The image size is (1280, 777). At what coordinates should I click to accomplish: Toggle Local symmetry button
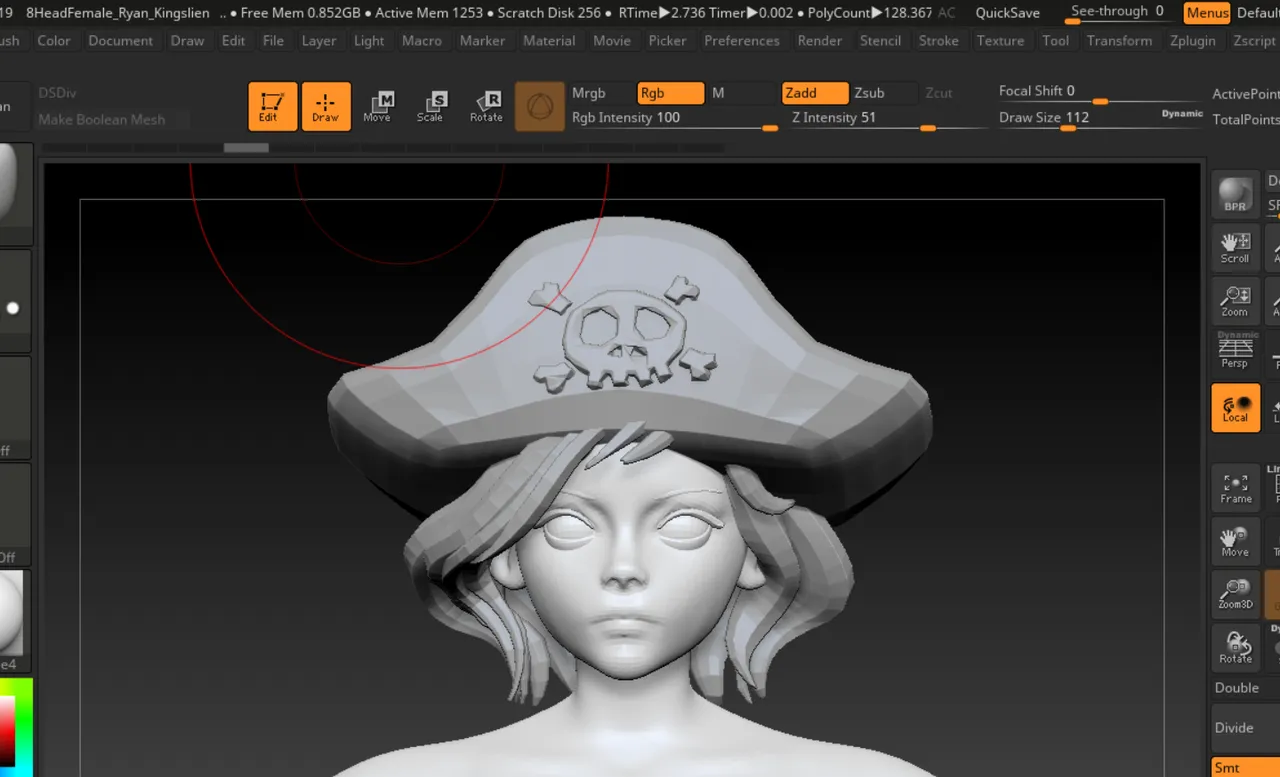click(1236, 408)
